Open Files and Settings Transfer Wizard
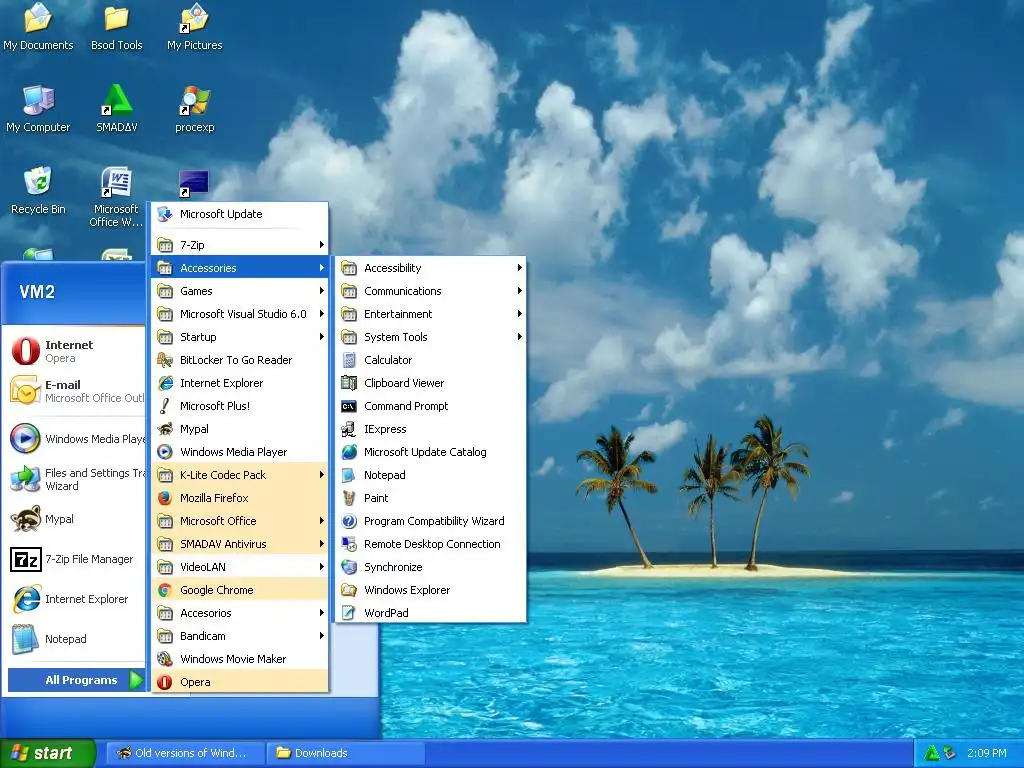1024x768 pixels. 76,479
